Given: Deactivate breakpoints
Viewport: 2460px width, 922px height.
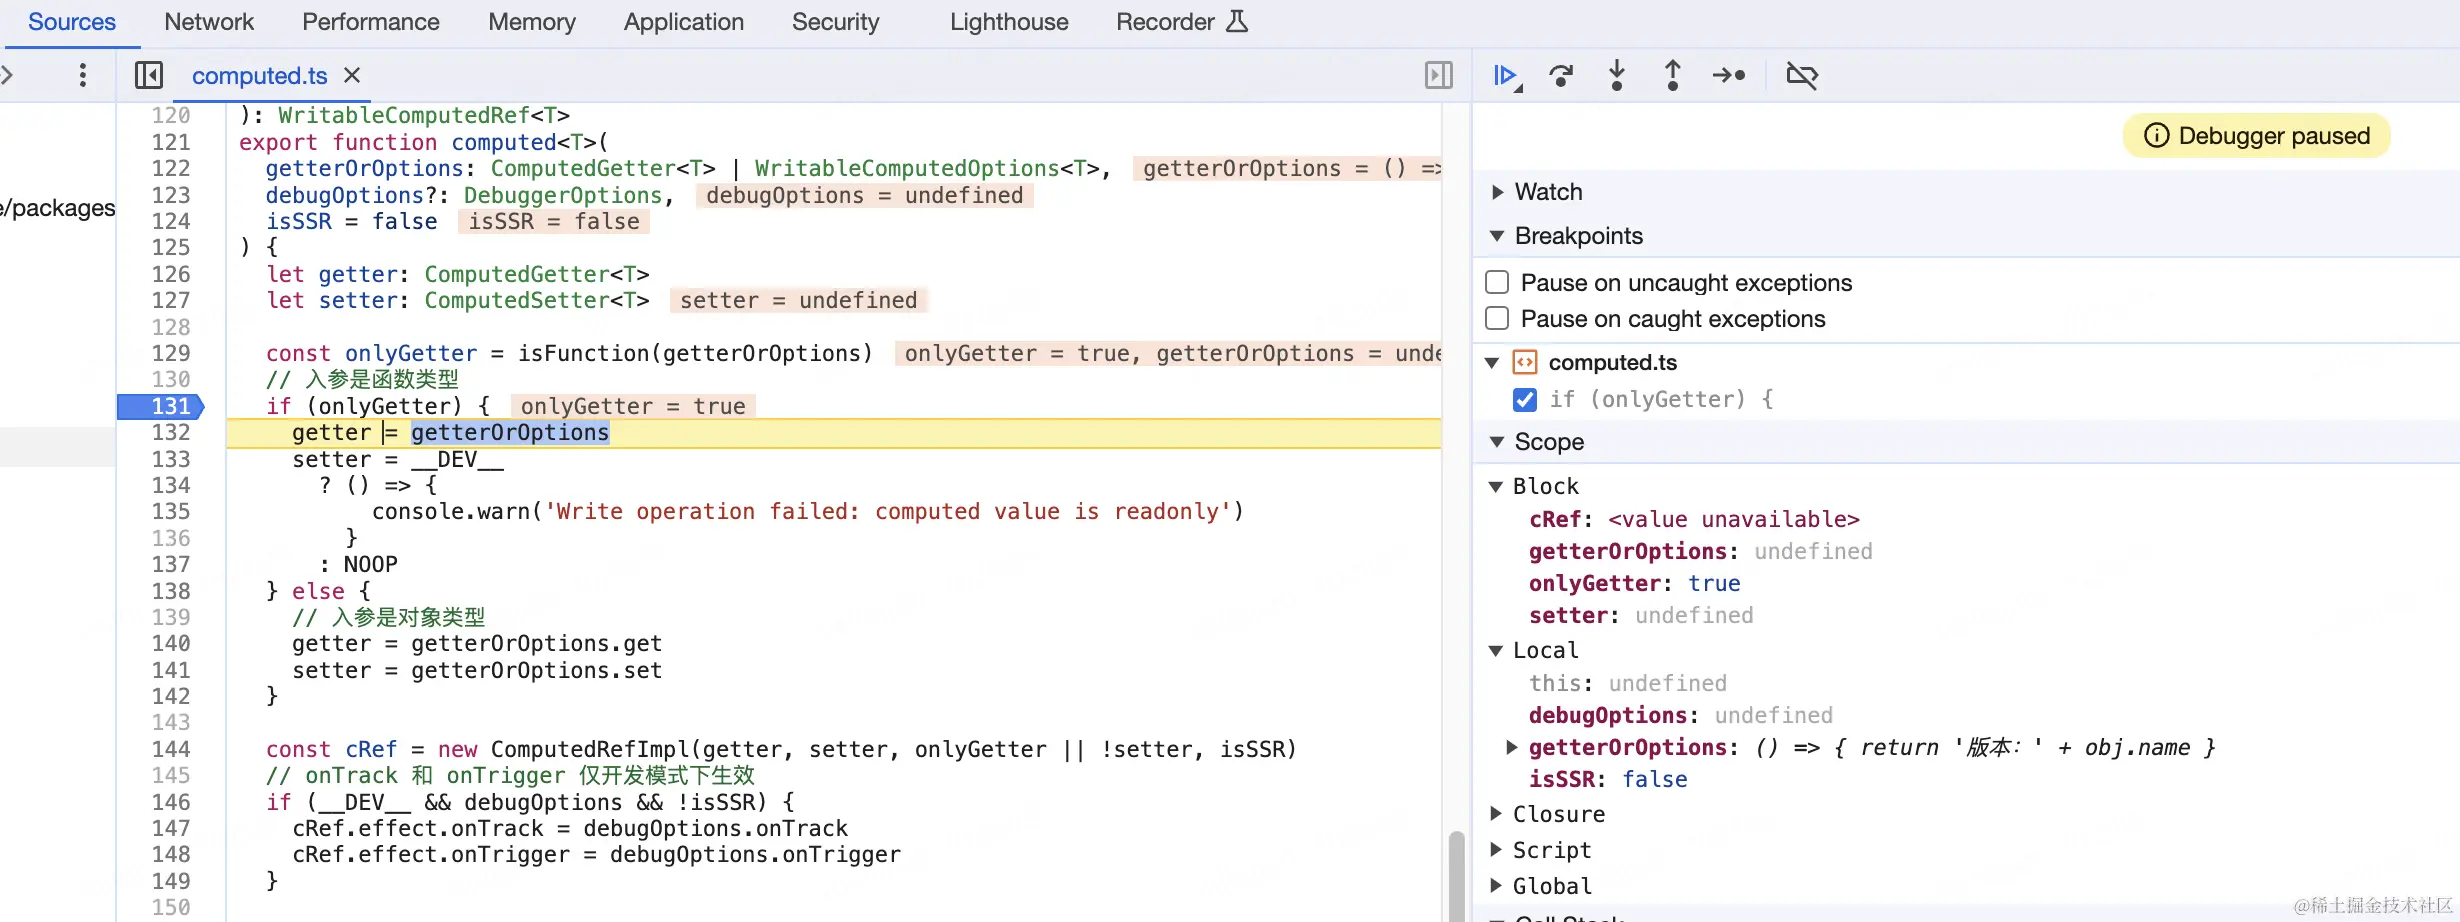Looking at the screenshot, I should (1802, 76).
